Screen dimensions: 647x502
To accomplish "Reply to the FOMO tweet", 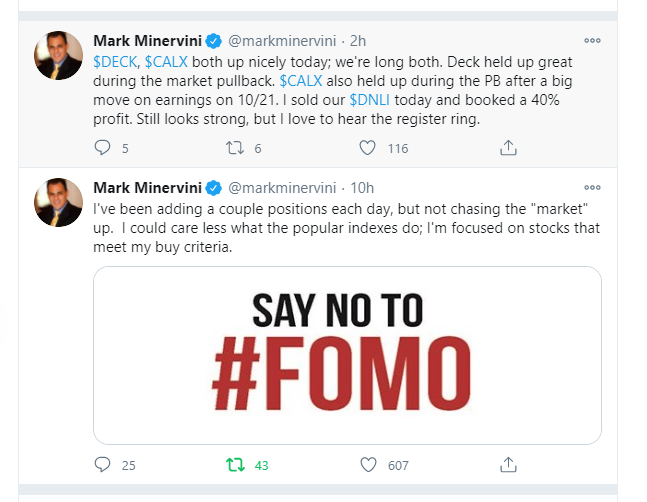I will 101,465.
